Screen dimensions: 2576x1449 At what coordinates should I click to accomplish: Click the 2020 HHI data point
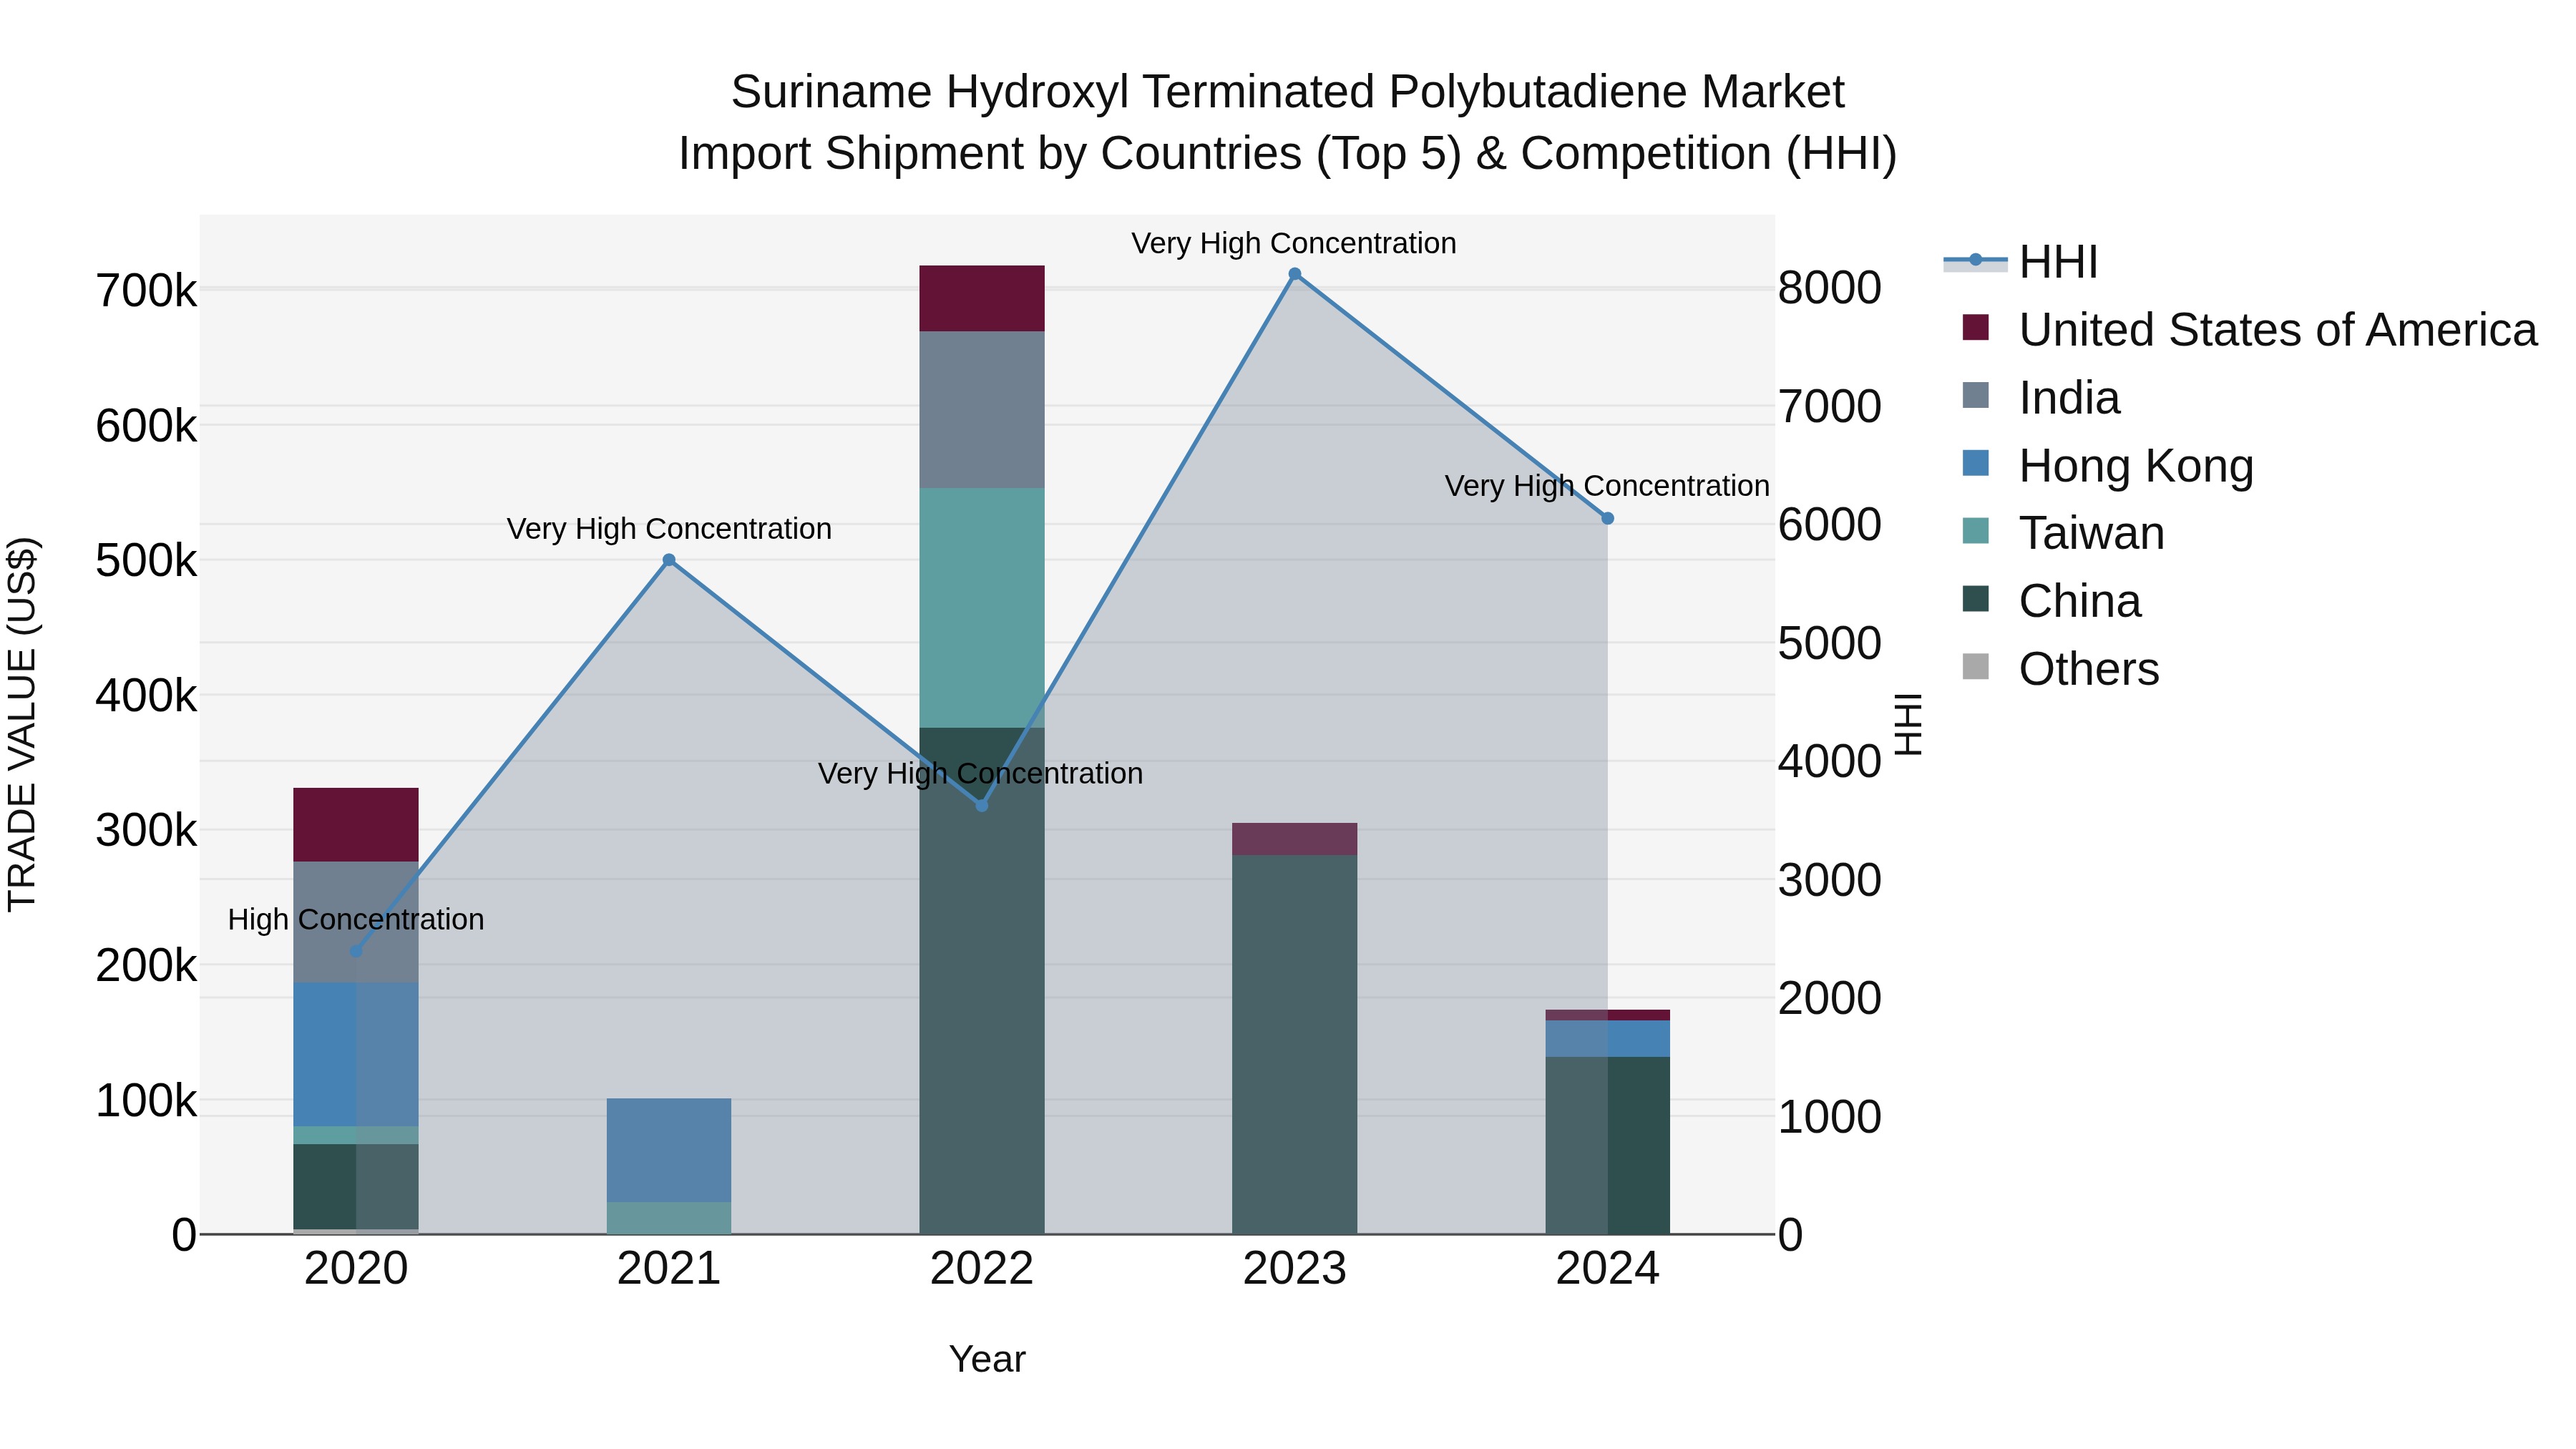pyautogui.click(x=356, y=951)
